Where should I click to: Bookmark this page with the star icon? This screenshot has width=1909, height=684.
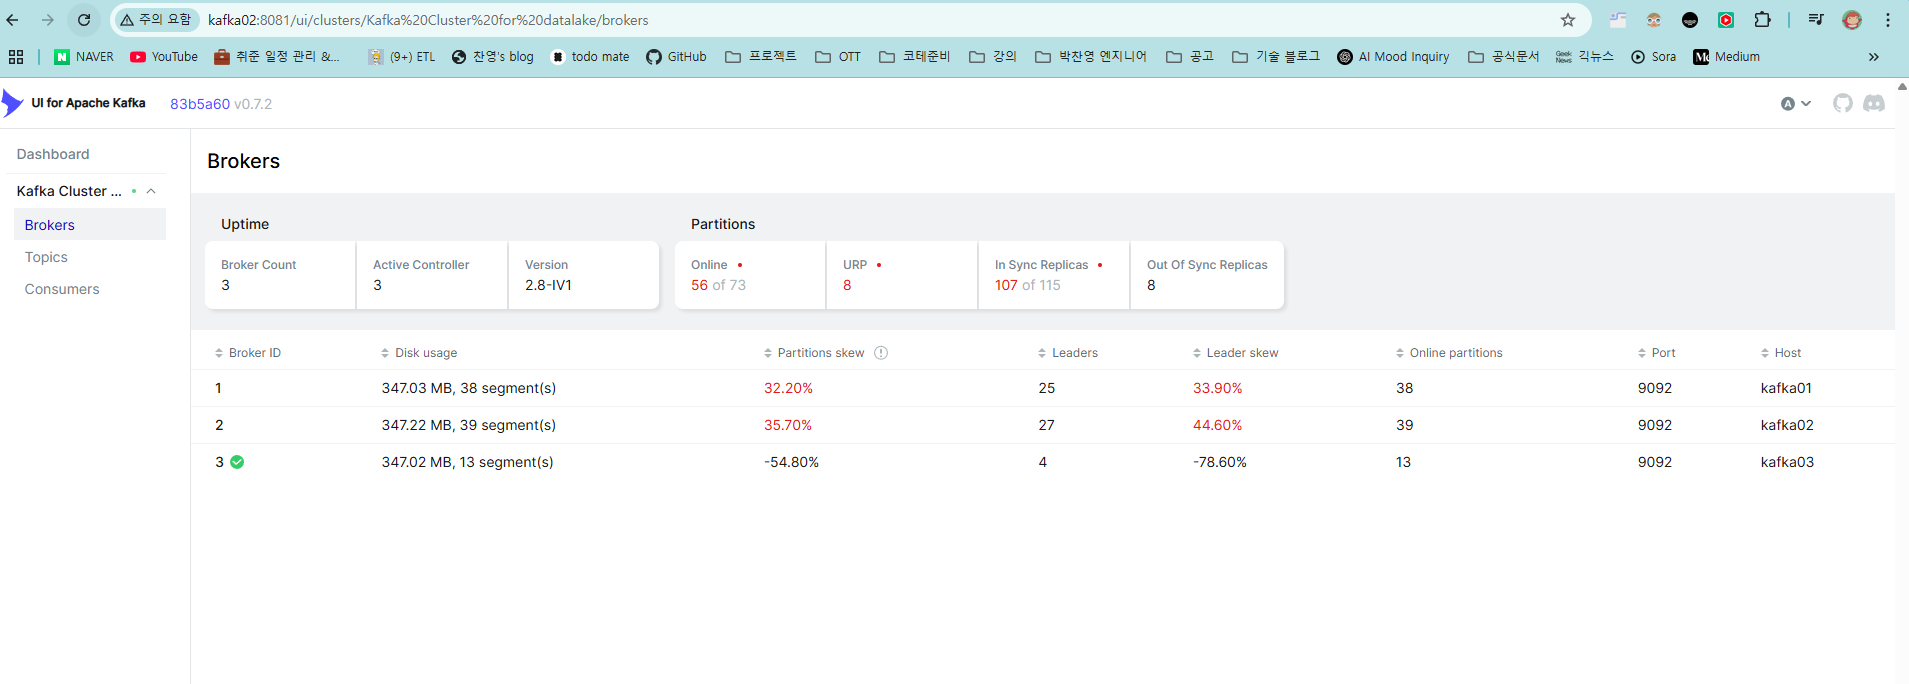pos(1567,20)
